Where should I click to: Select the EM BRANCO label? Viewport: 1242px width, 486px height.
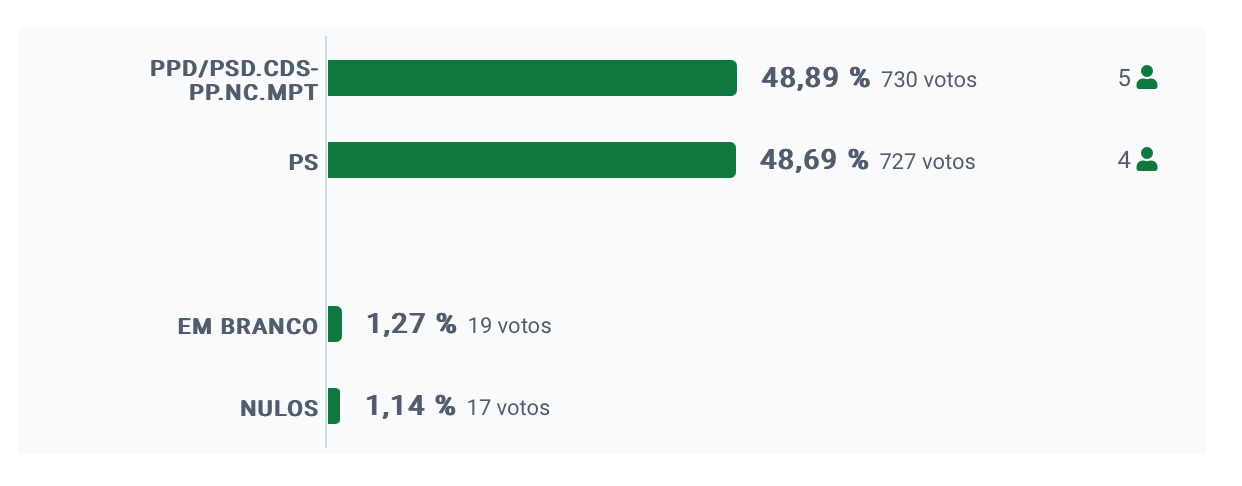pos(248,327)
